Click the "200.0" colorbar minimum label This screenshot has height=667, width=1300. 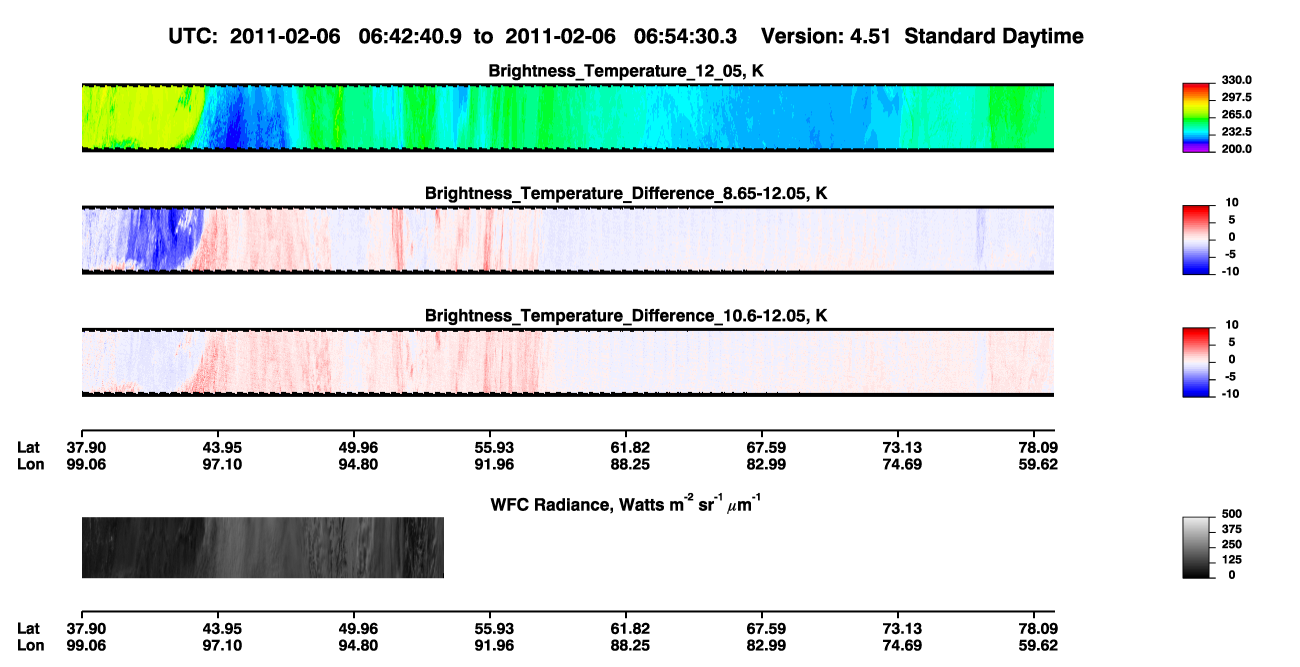[x=1237, y=149]
